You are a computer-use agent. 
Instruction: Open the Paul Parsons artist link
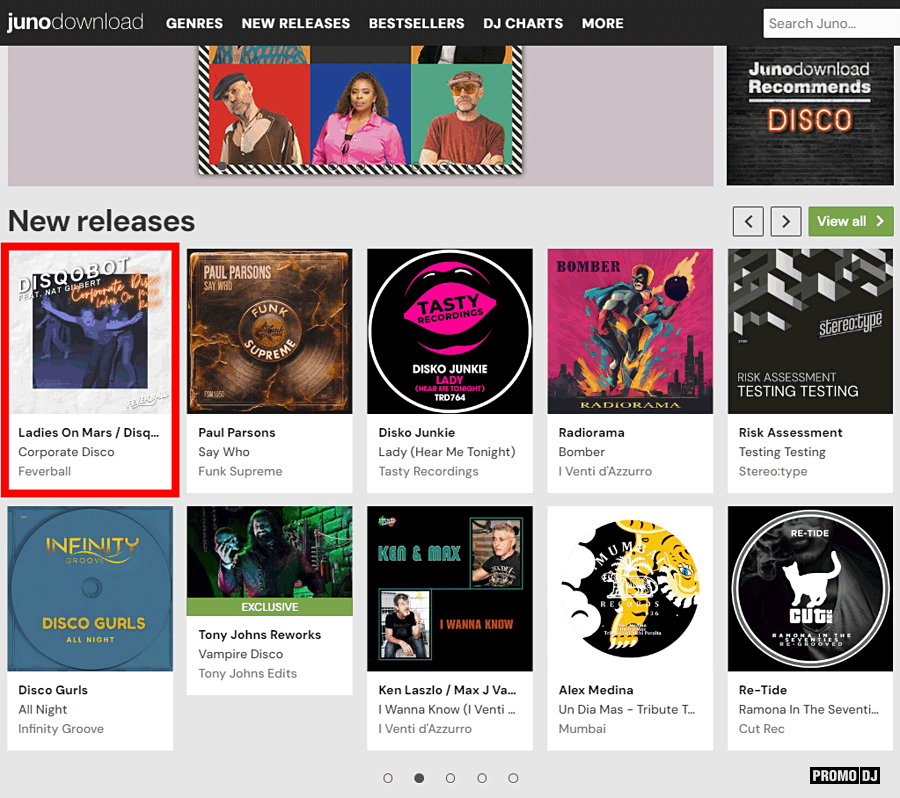click(236, 433)
